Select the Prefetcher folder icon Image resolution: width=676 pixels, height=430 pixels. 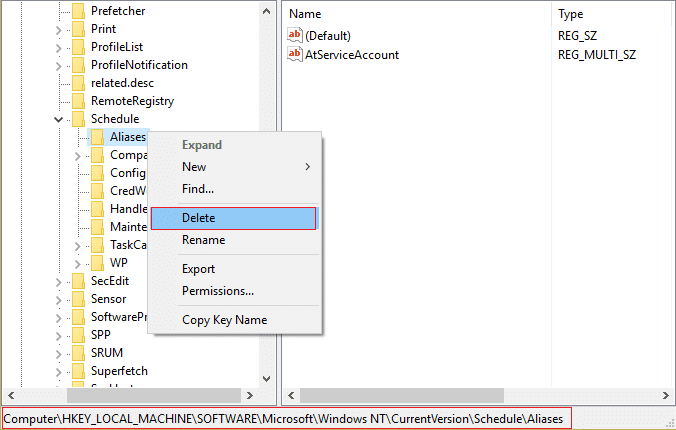pos(78,11)
